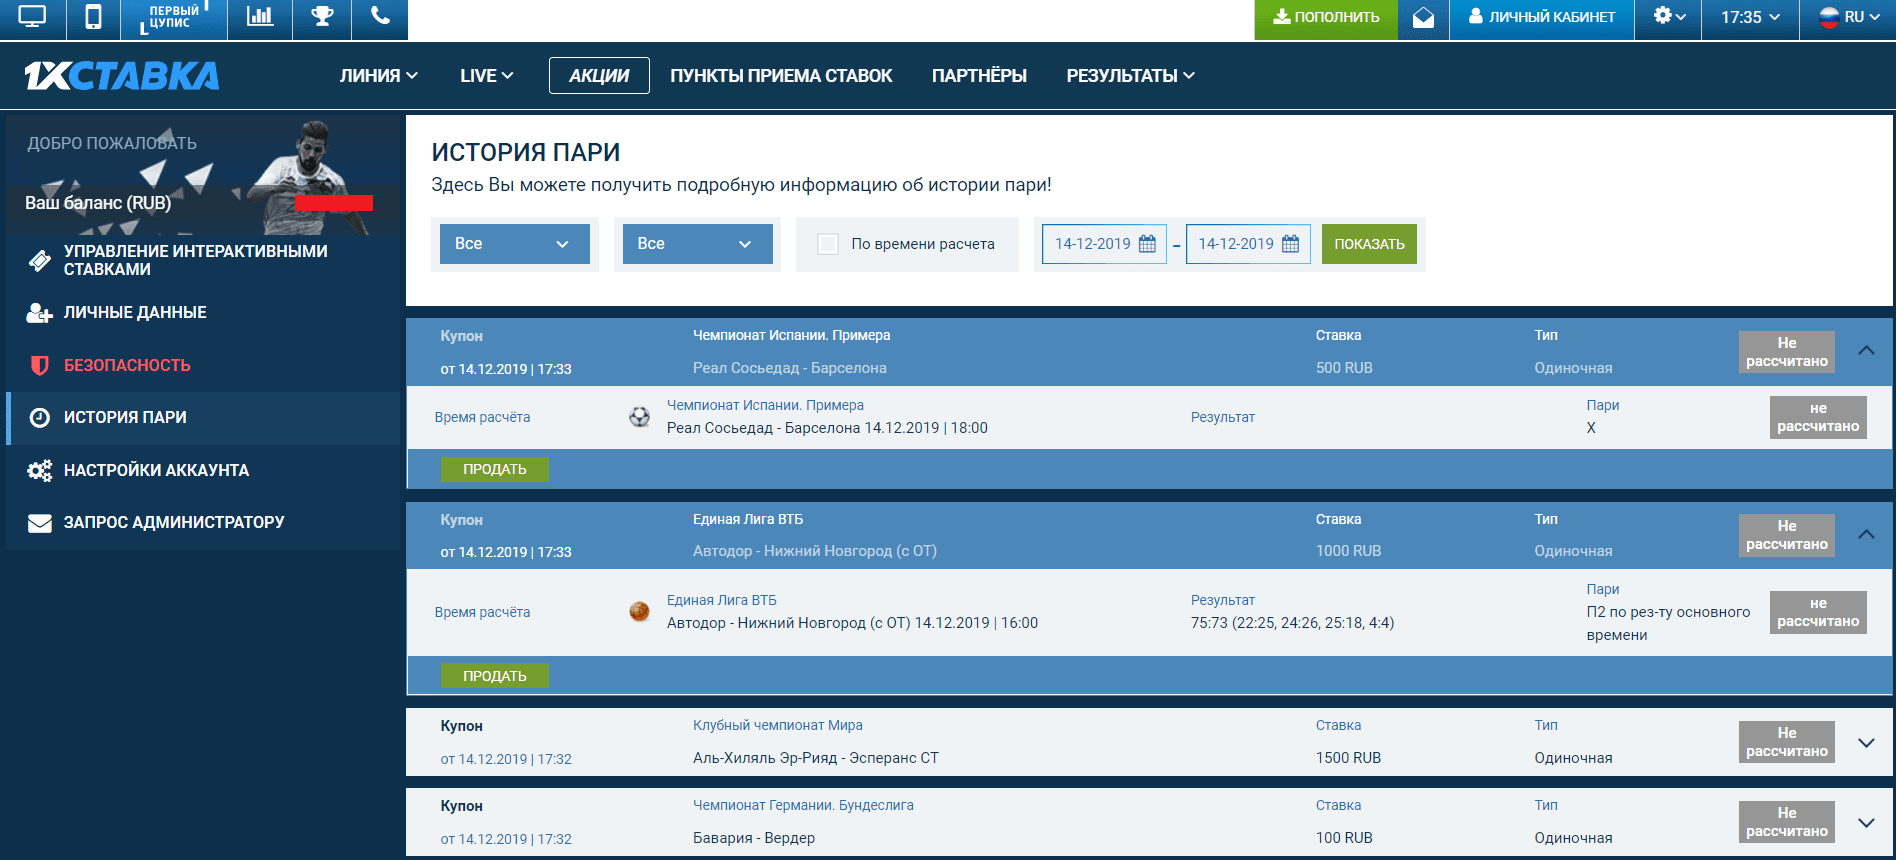1896x860 pixels.
Task: Open calendar for the start date
Action: [1147, 244]
